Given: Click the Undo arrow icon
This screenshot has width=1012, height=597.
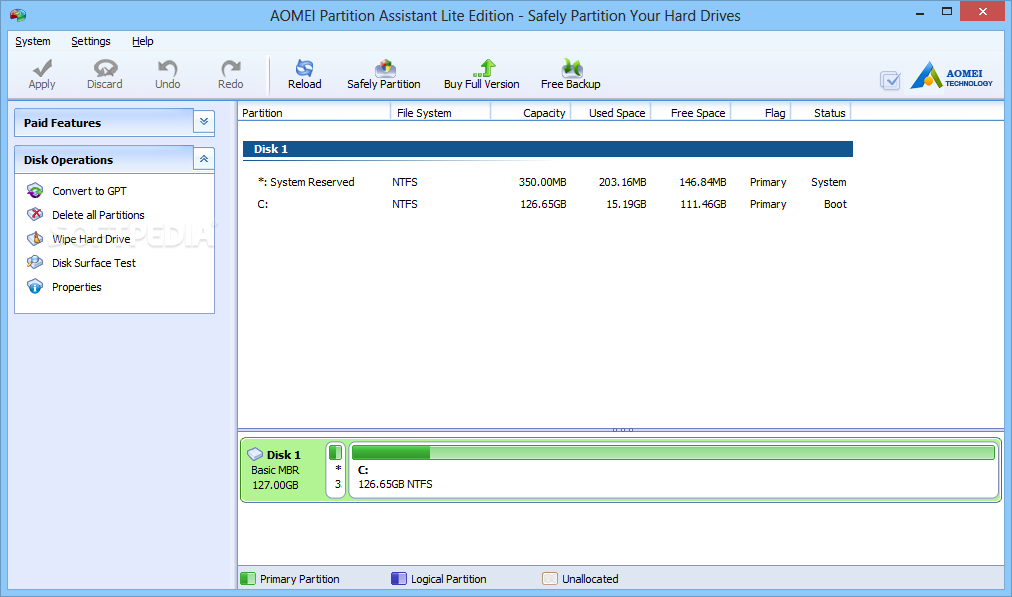Looking at the screenshot, I should (x=167, y=68).
